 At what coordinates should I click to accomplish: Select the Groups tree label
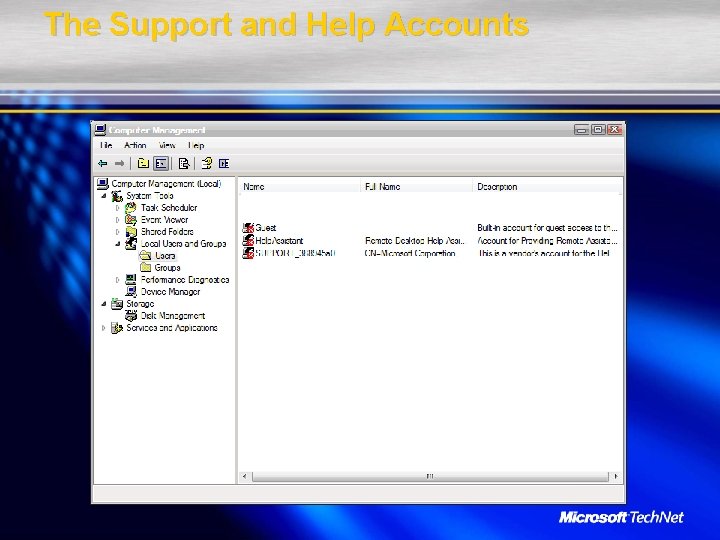[x=167, y=267]
